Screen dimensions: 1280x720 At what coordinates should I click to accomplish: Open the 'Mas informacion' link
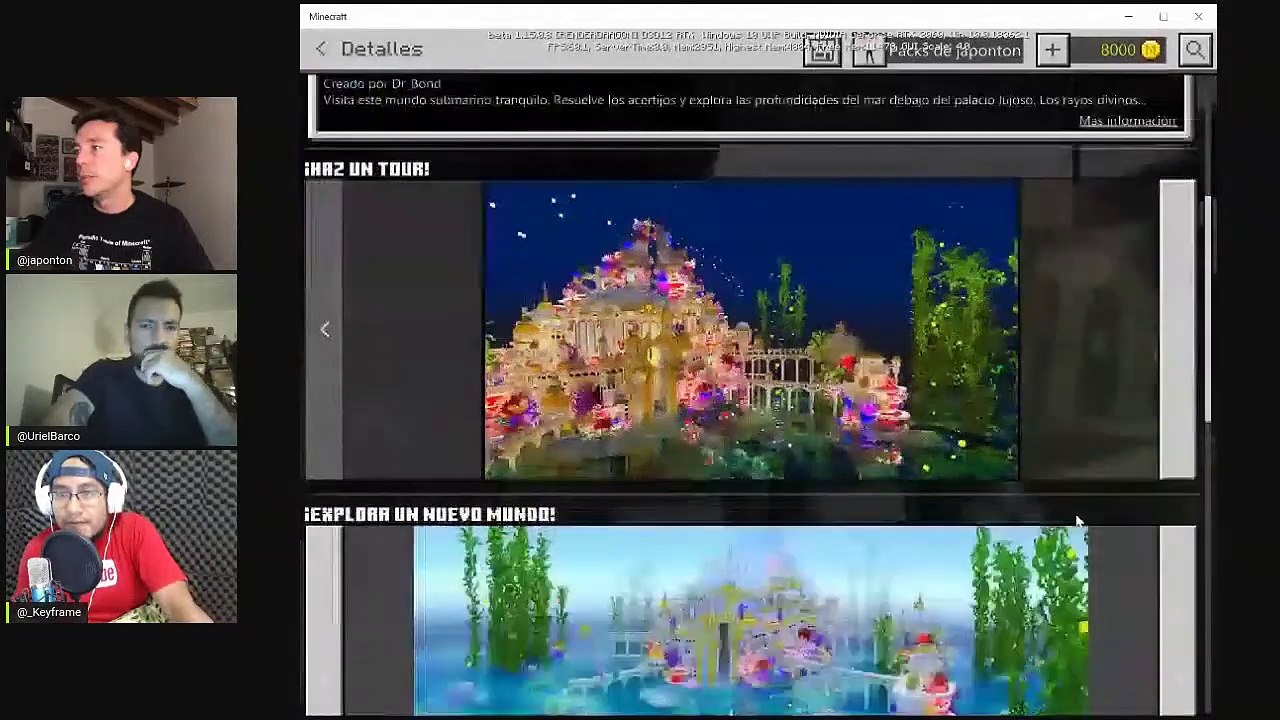coord(1127,121)
